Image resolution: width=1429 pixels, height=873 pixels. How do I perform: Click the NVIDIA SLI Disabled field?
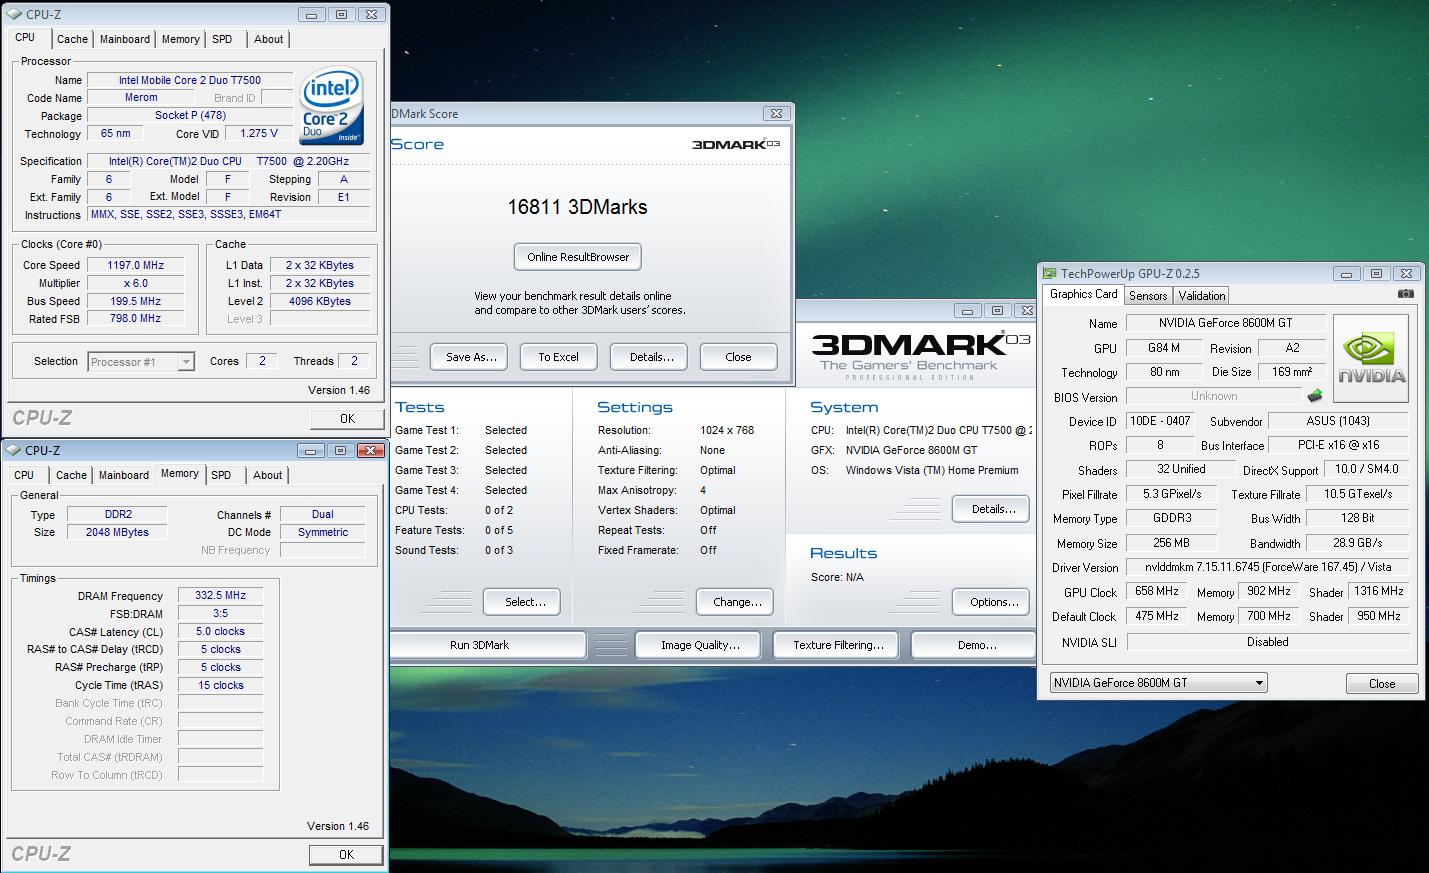(x=1268, y=642)
